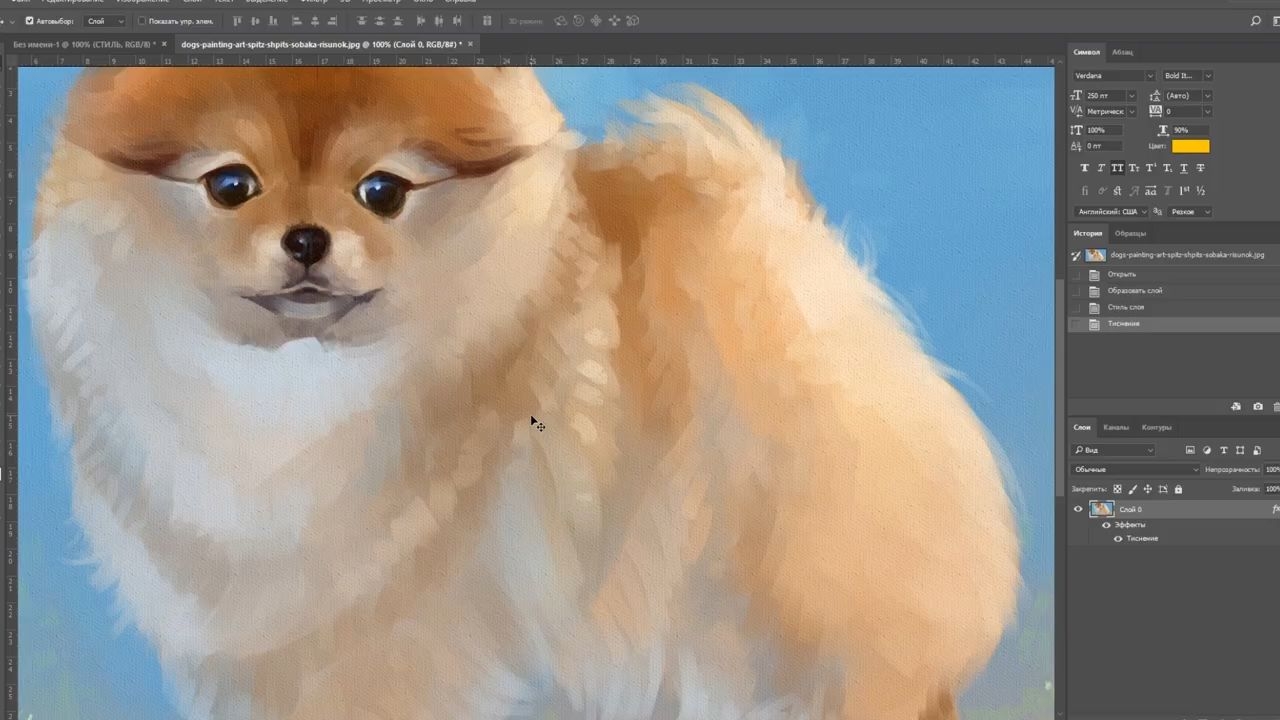Click the baseline shift 0 пт field
The height and width of the screenshot is (720, 1280).
(1104, 146)
